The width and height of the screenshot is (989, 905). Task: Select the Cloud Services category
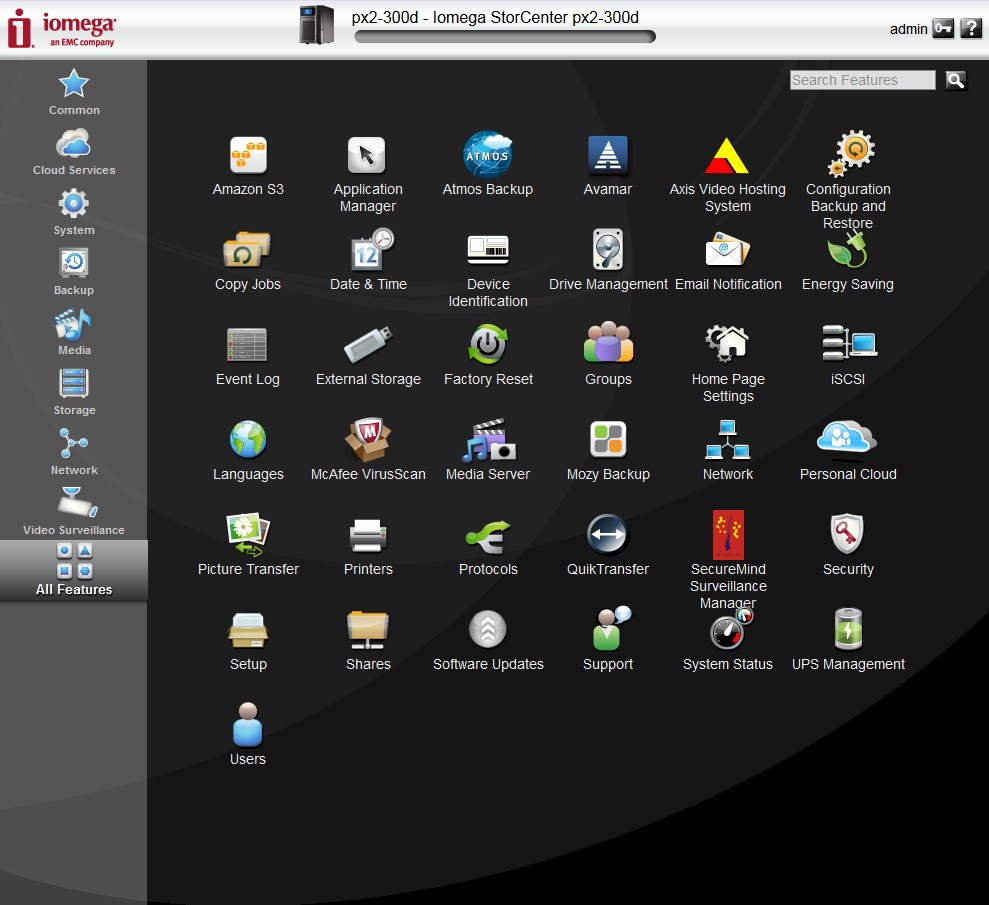[x=74, y=152]
